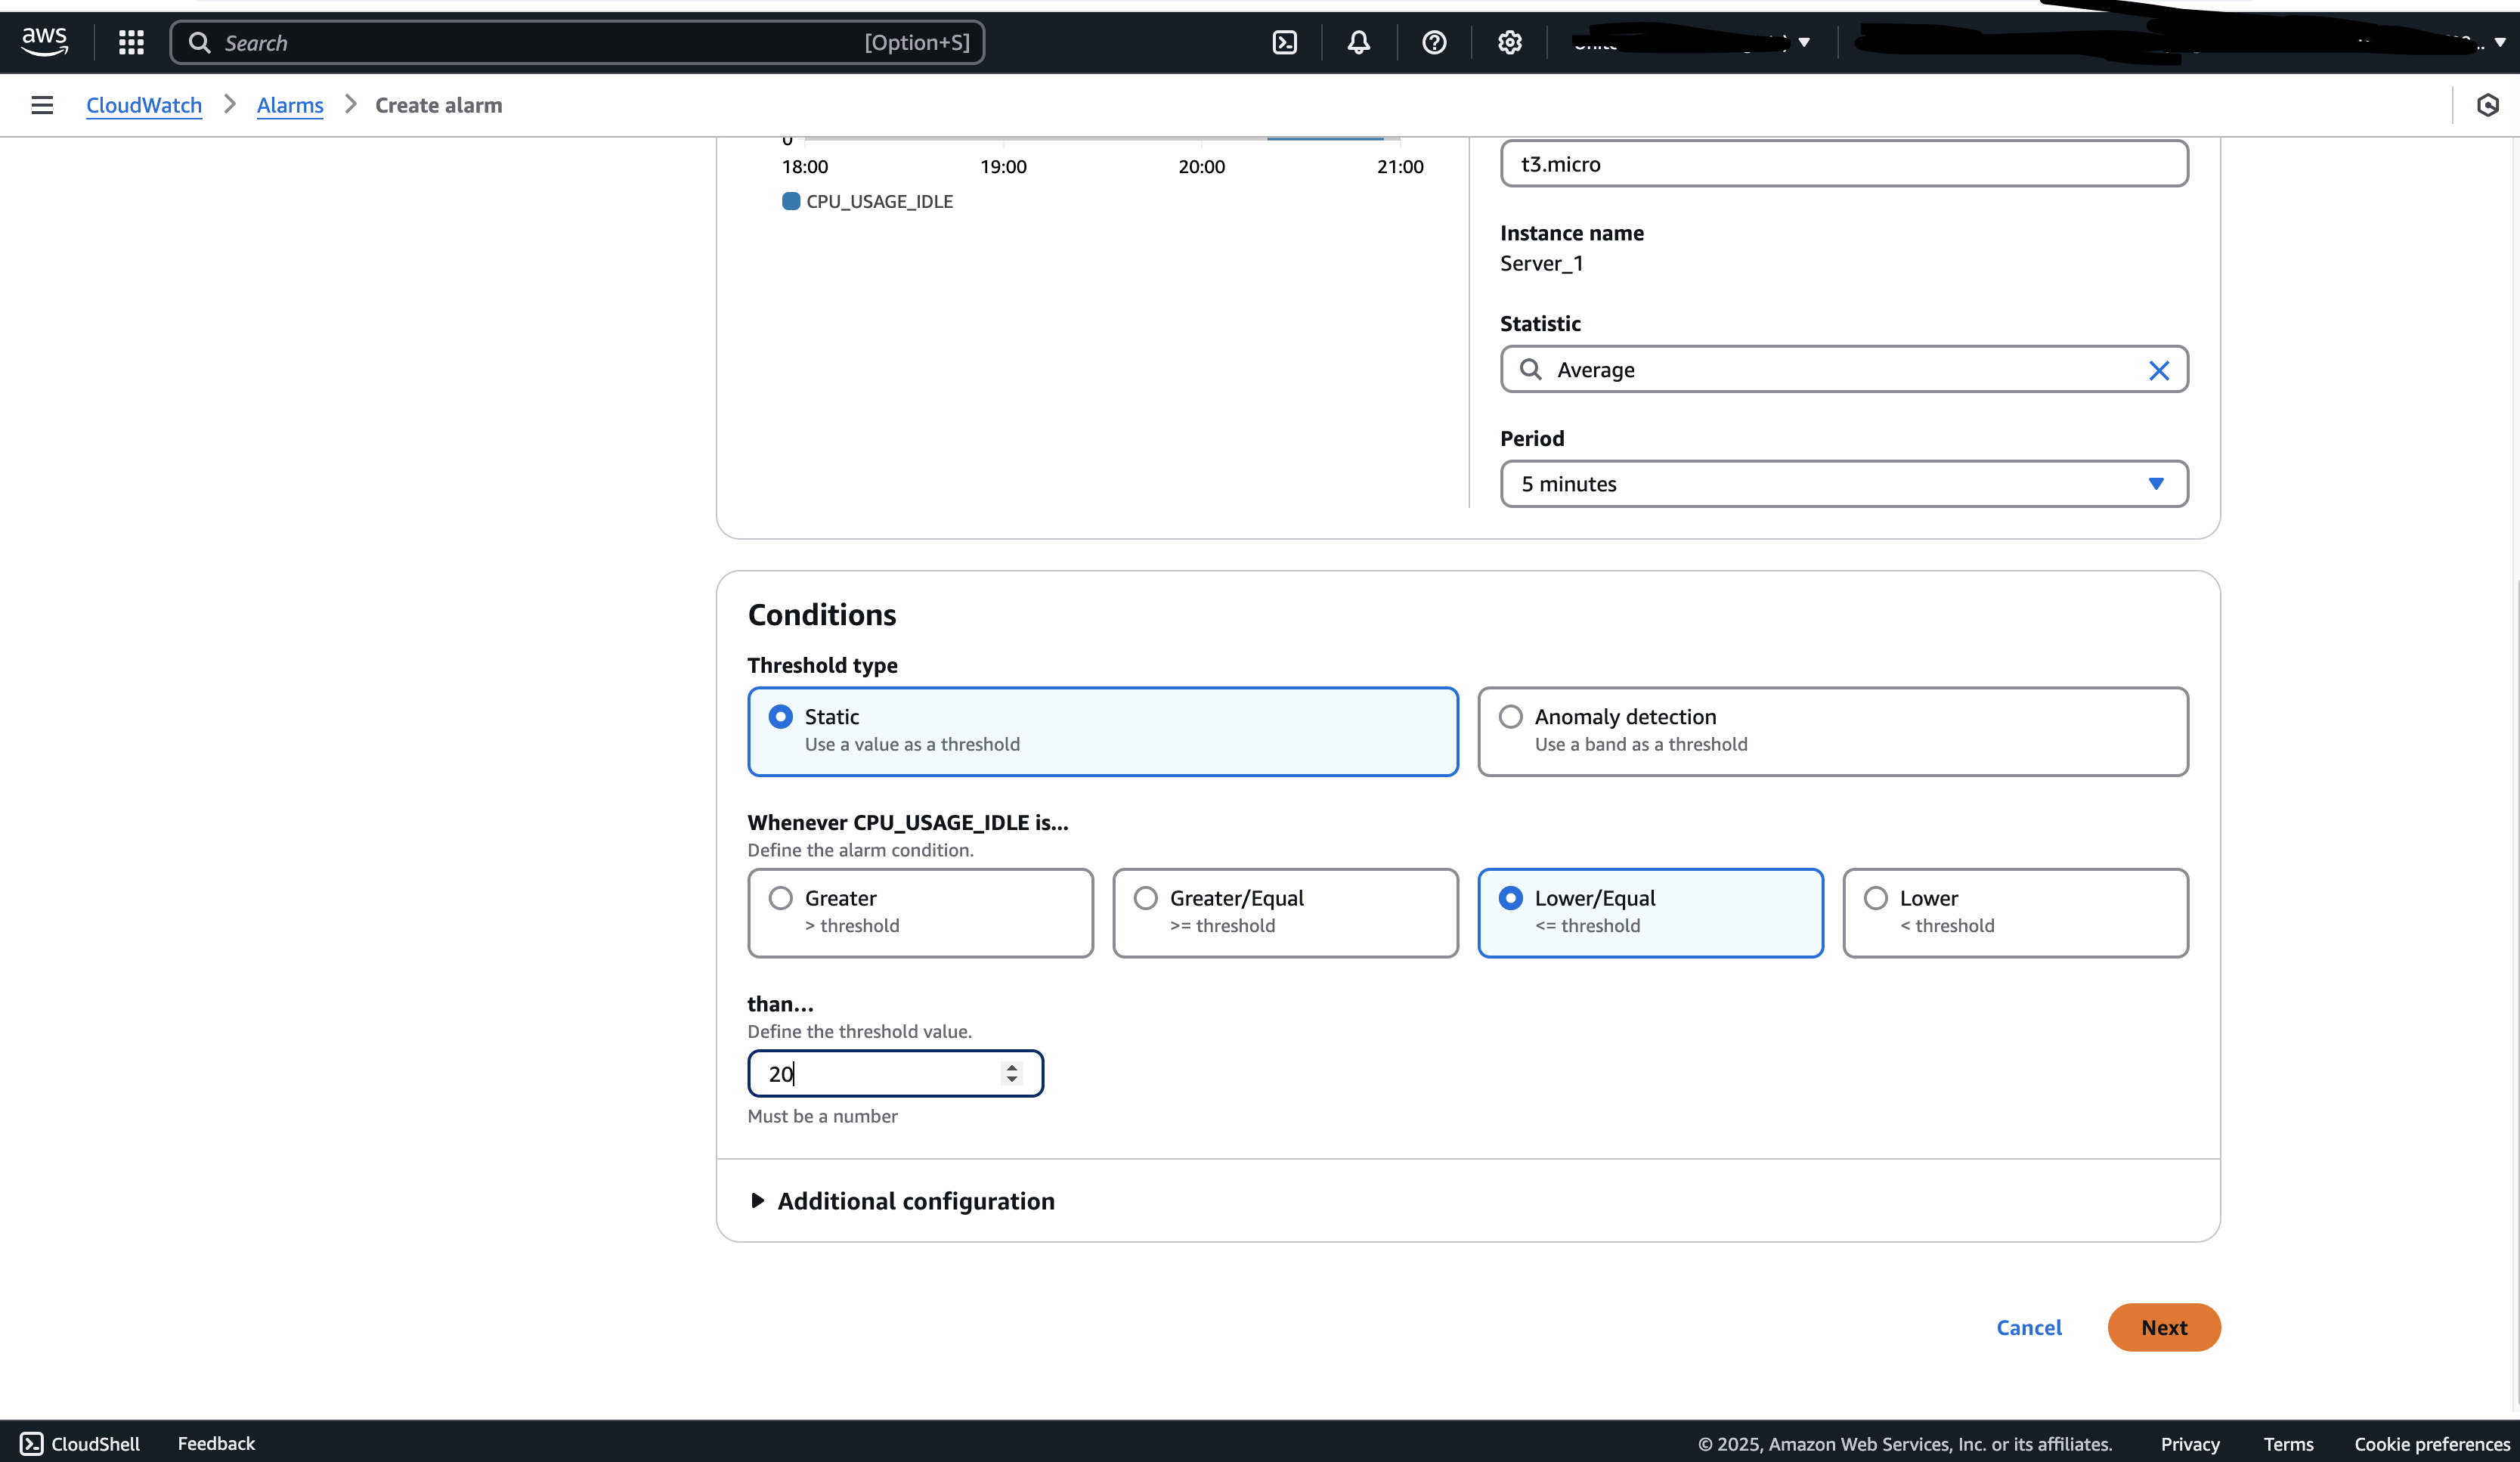The image size is (2520, 1462).
Task: Click the CPU_USAGE_IDLE legend label
Action: coord(879,201)
